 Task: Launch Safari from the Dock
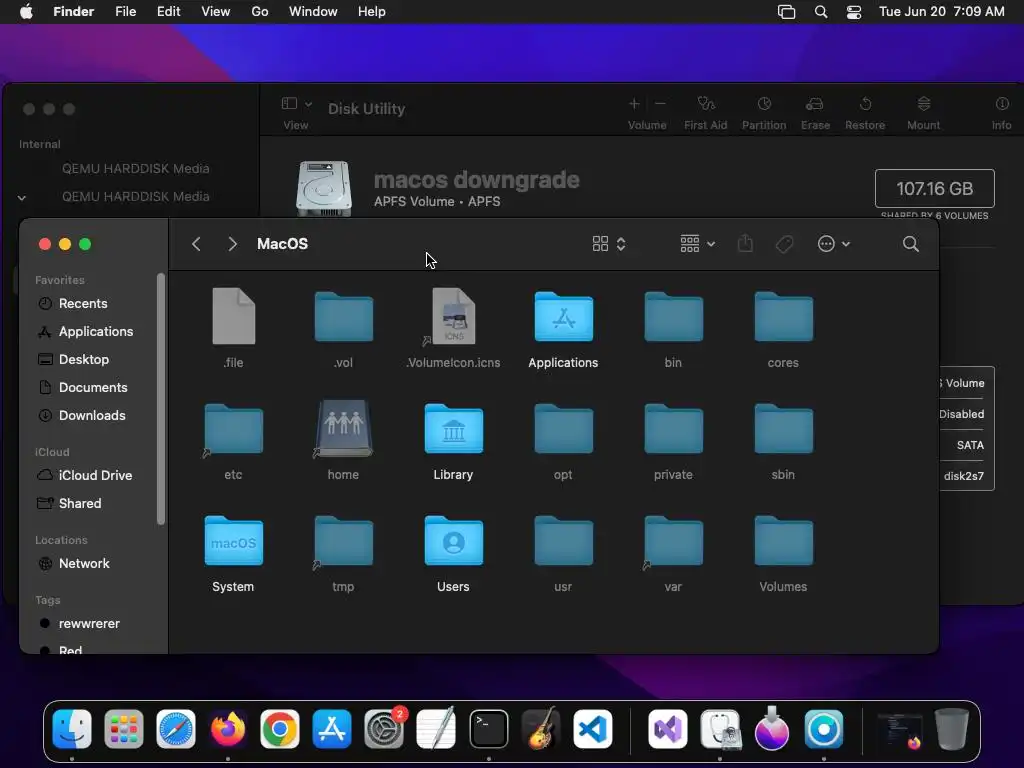click(176, 729)
